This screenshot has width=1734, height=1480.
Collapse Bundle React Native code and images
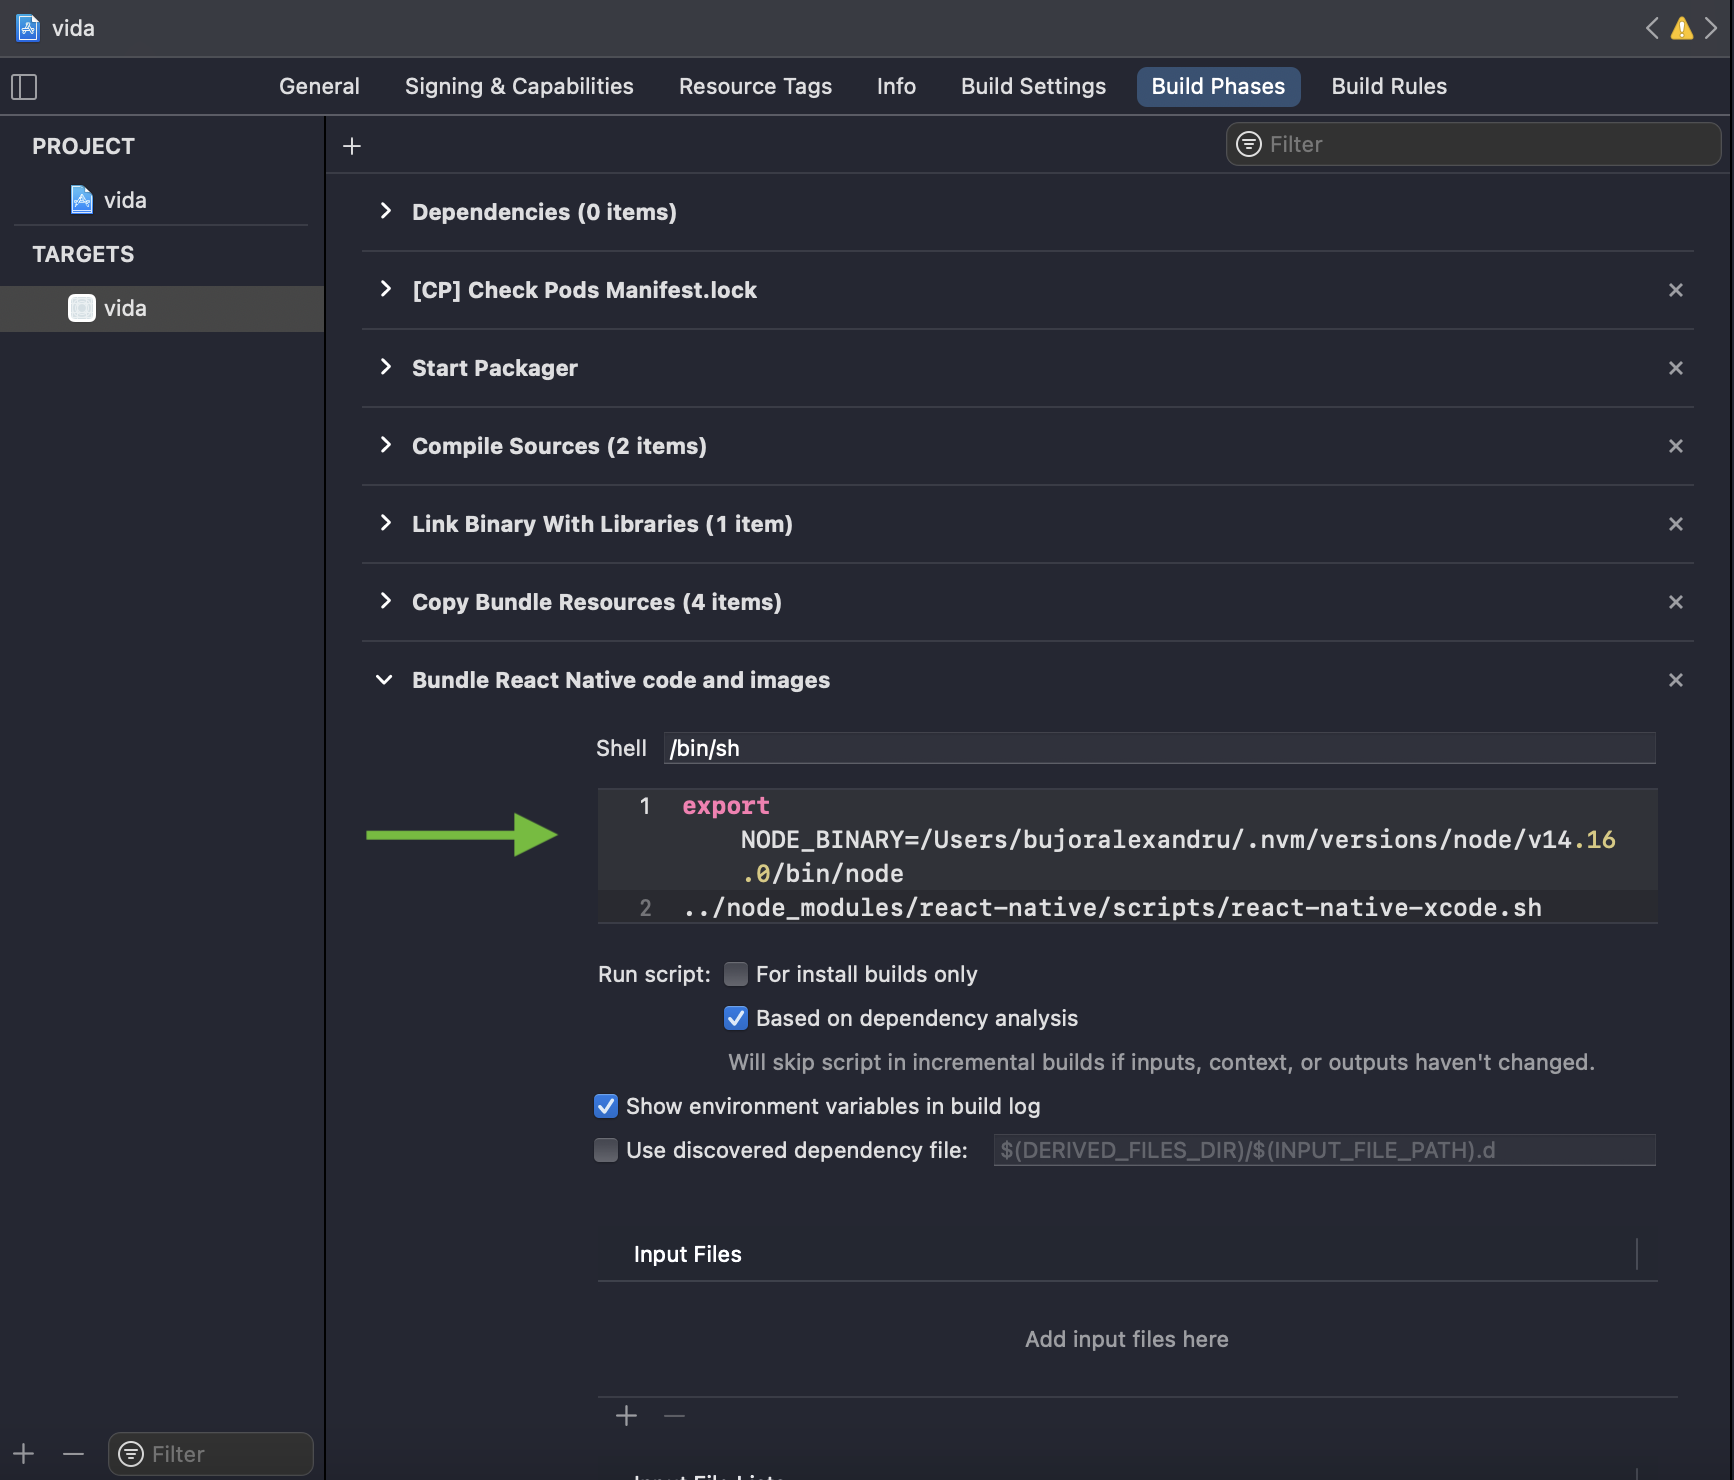point(385,680)
